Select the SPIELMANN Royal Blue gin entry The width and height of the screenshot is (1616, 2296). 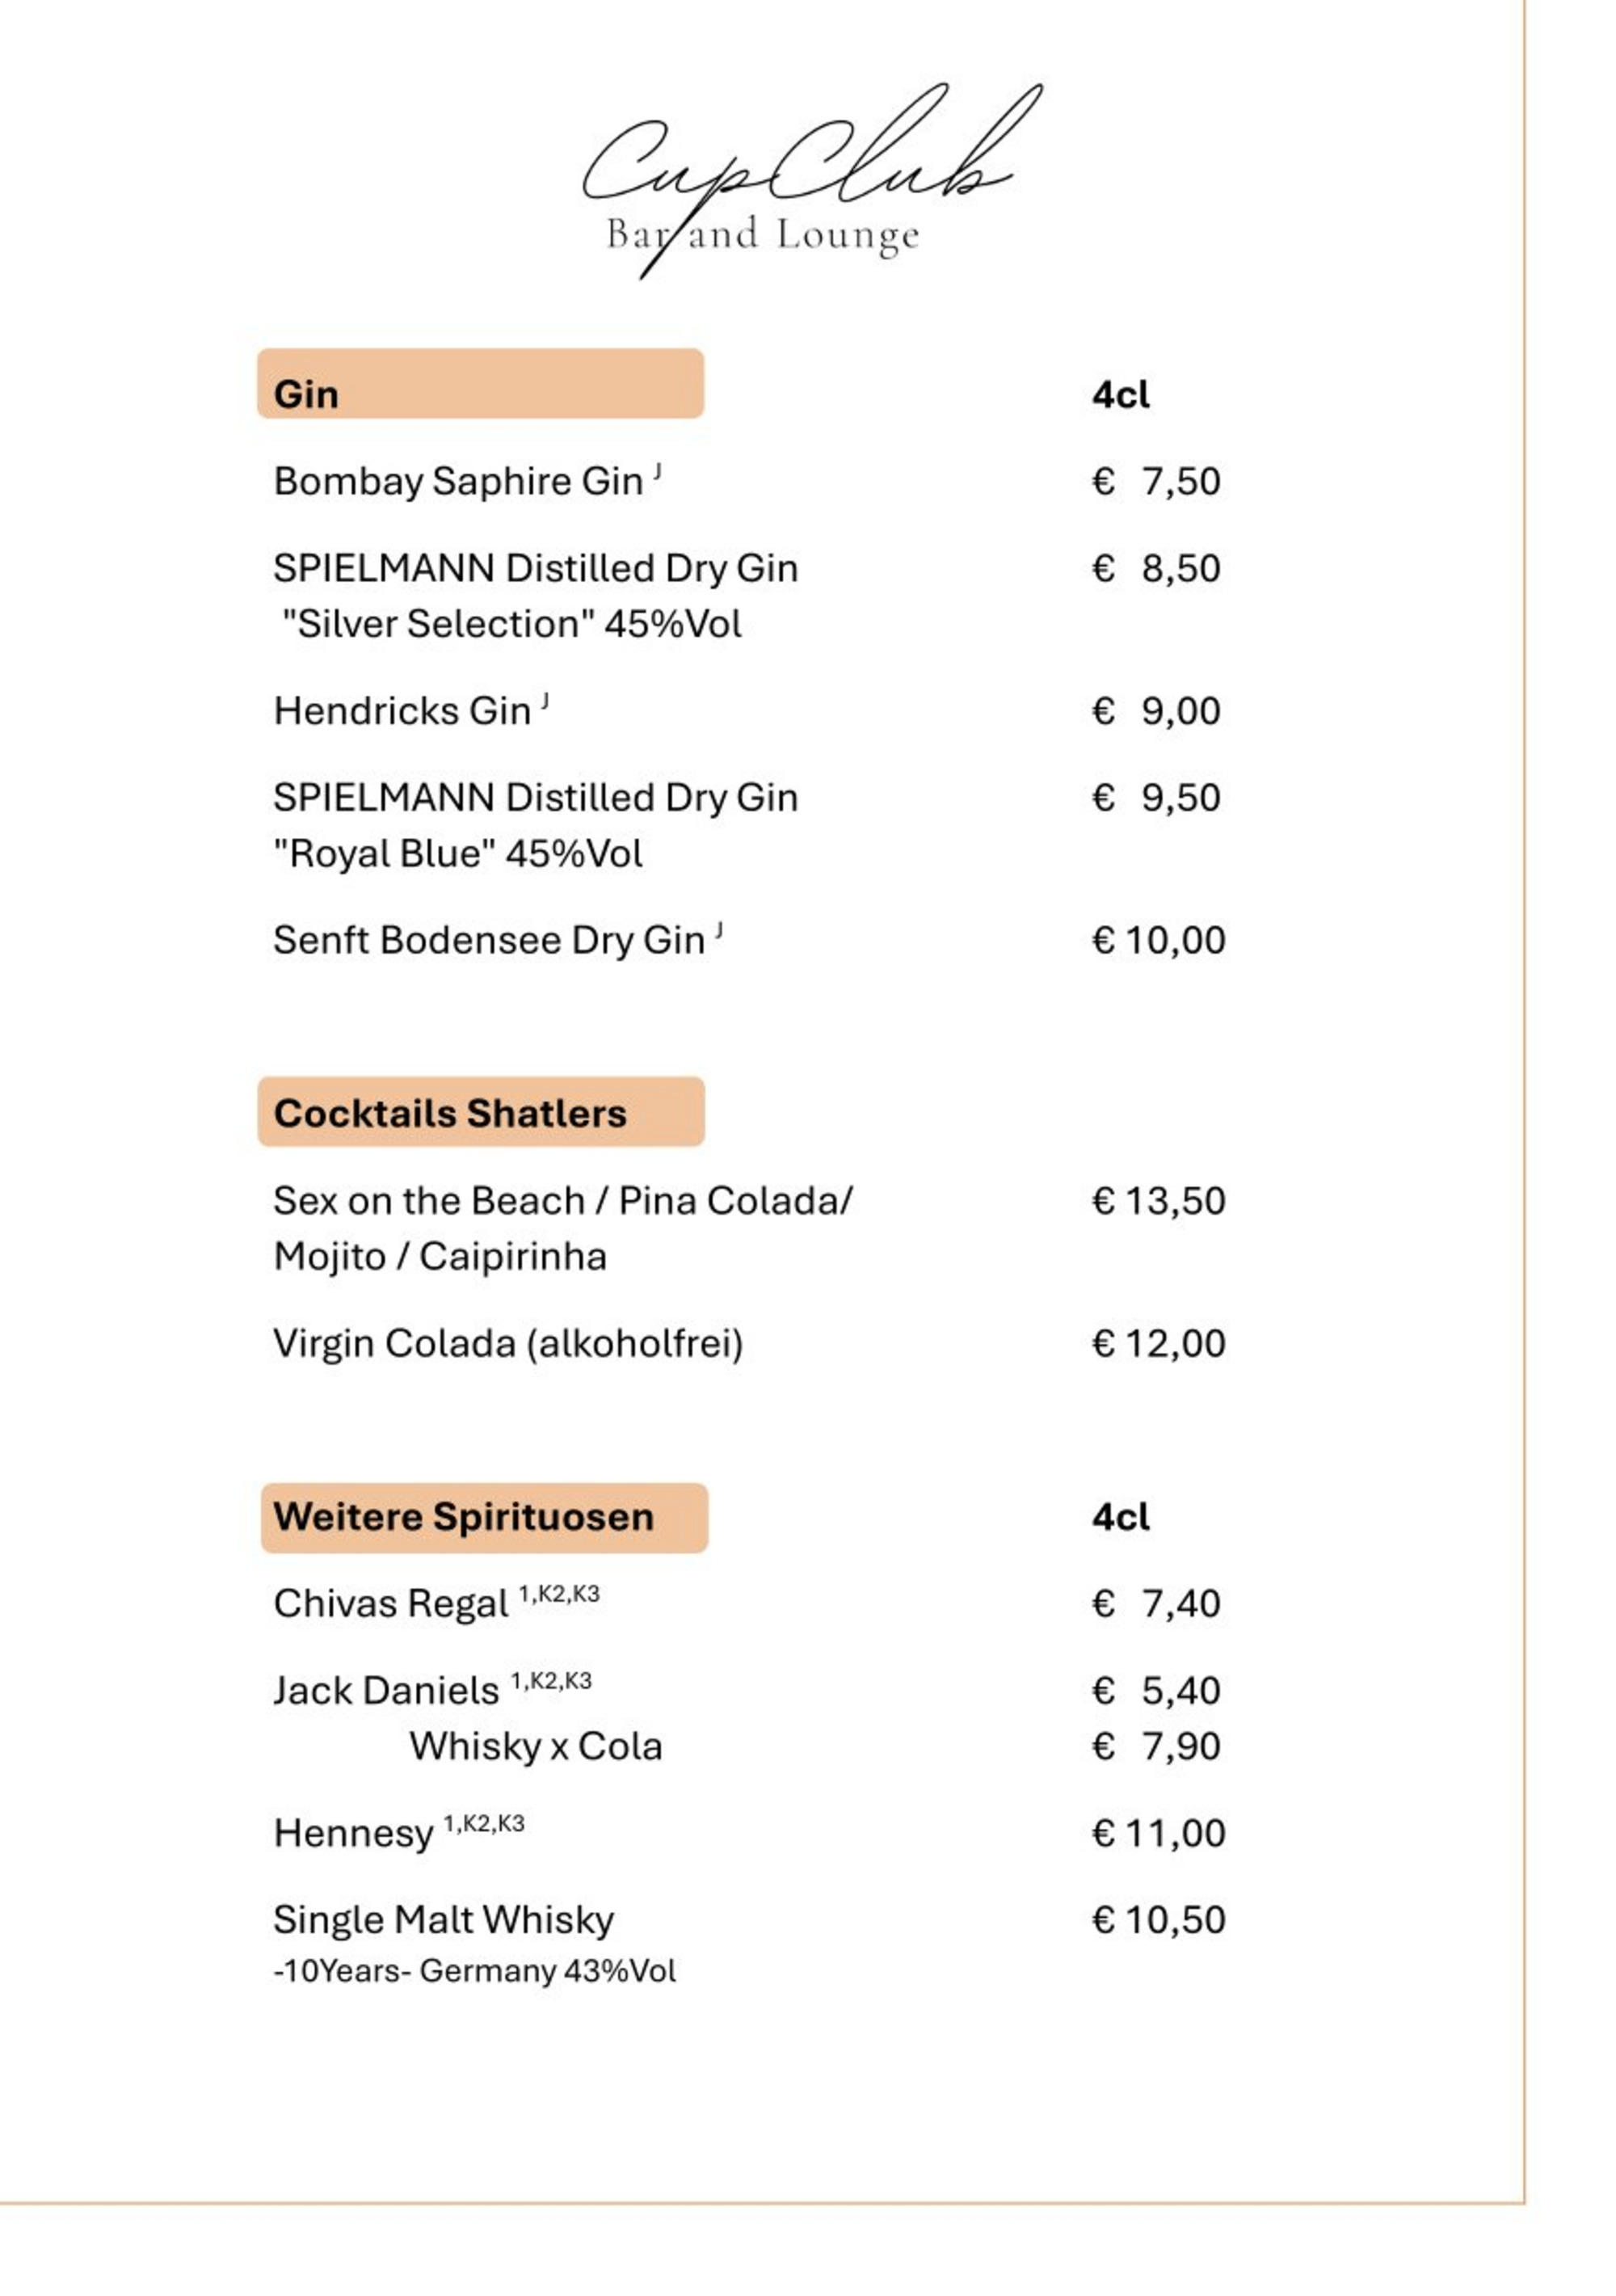[536, 826]
